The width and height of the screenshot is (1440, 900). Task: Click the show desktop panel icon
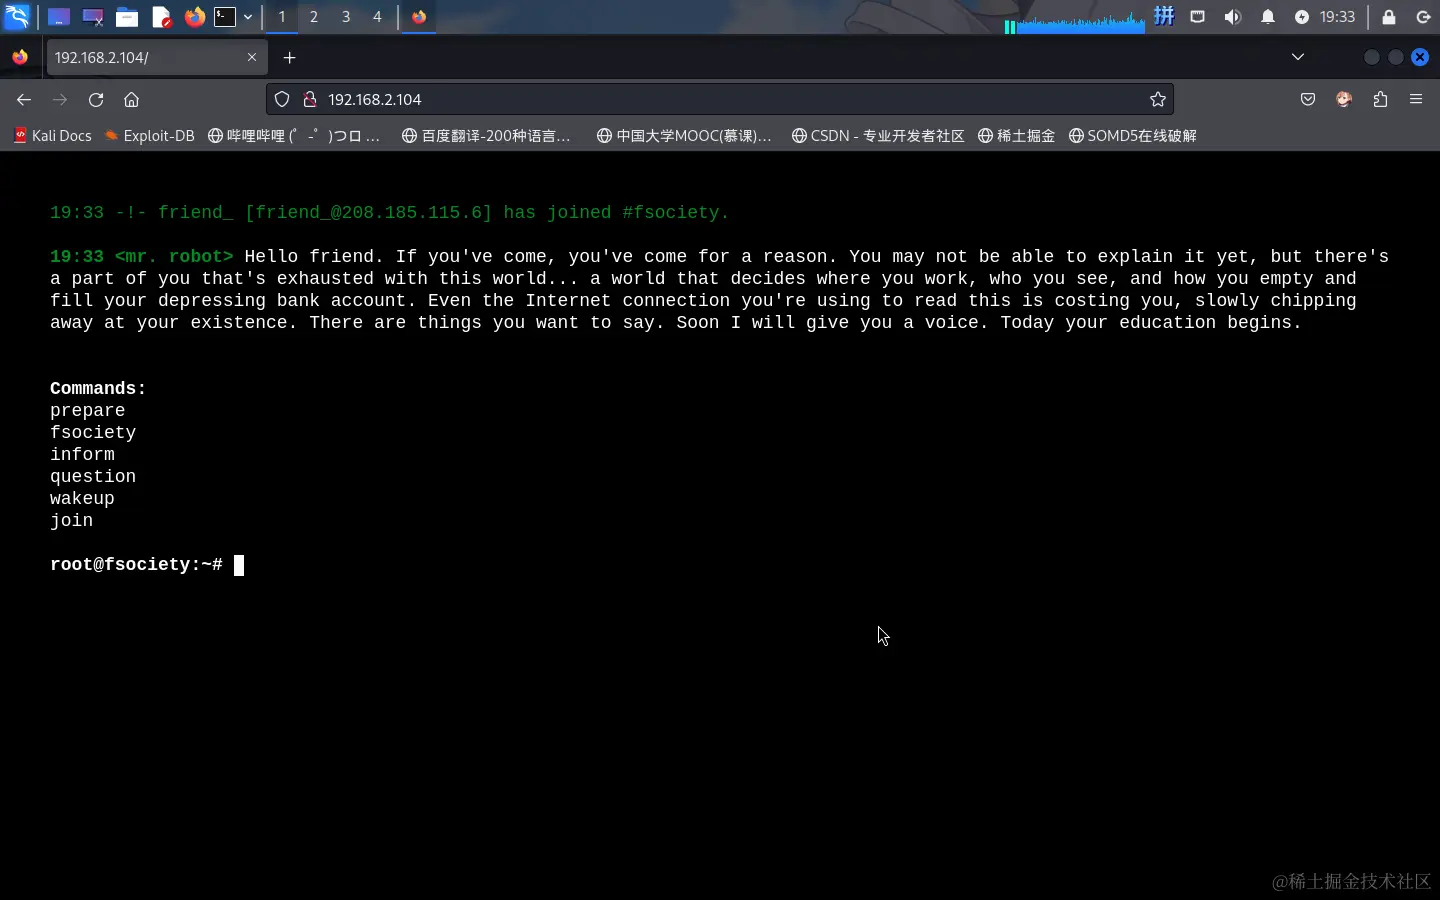coord(59,17)
